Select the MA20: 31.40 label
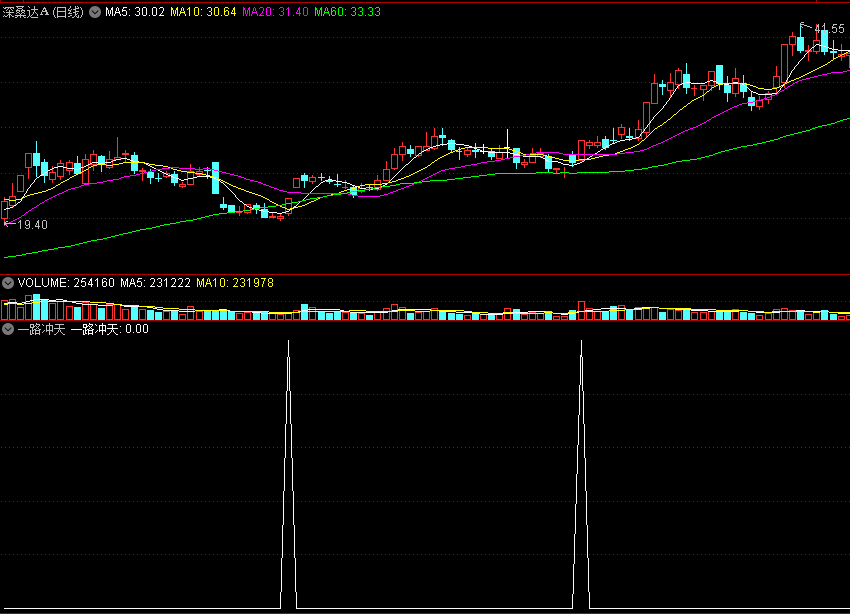850x614 pixels. (275, 12)
